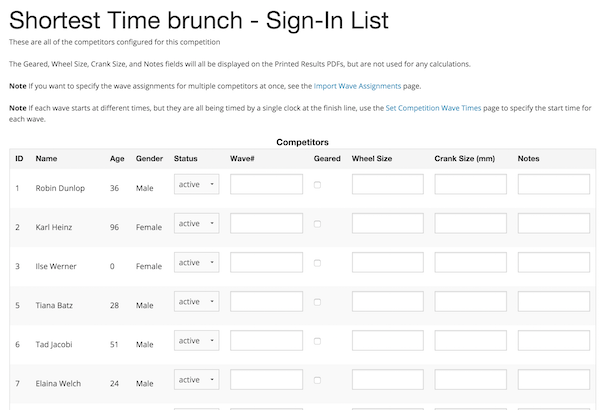Expand Karl Heinz's status selector
600x410 pixels.
click(197, 224)
